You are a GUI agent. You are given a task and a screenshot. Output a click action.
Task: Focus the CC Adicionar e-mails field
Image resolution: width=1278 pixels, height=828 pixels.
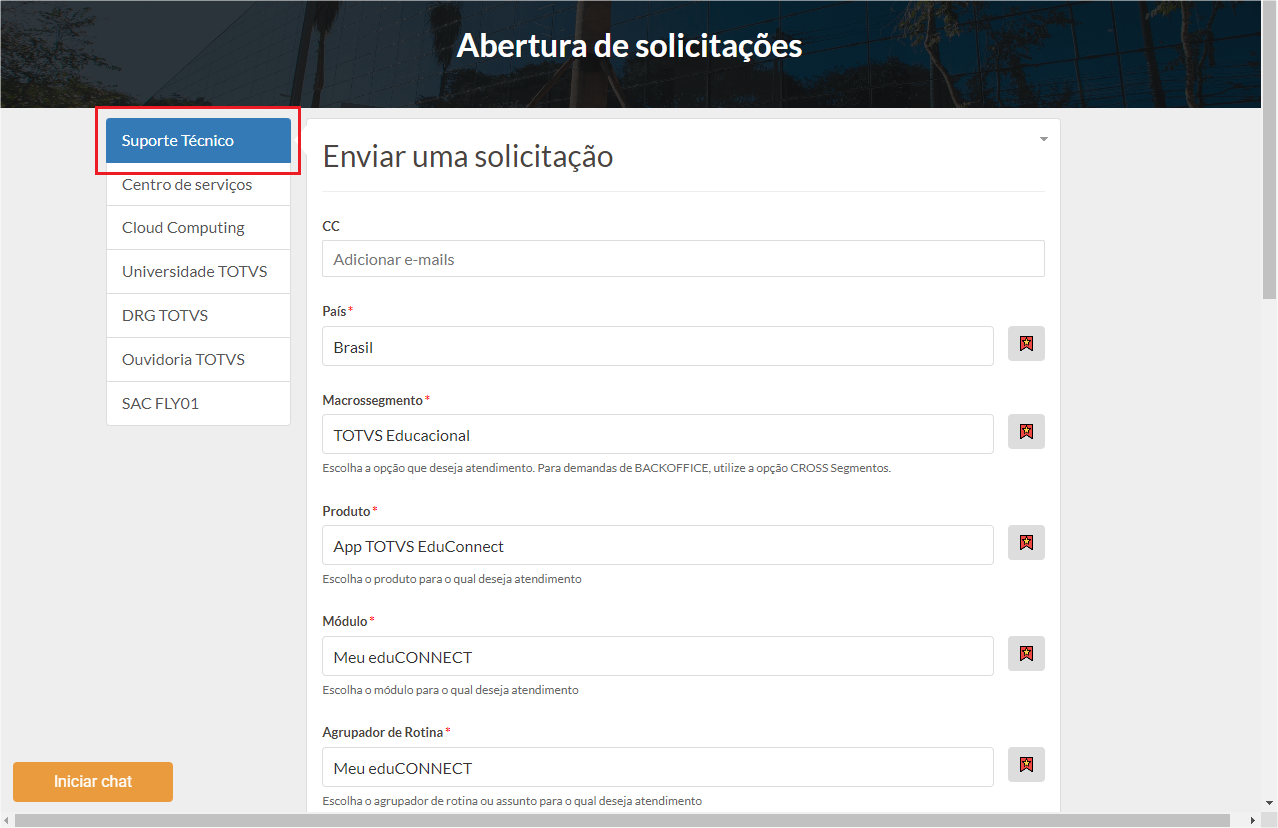click(683, 259)
